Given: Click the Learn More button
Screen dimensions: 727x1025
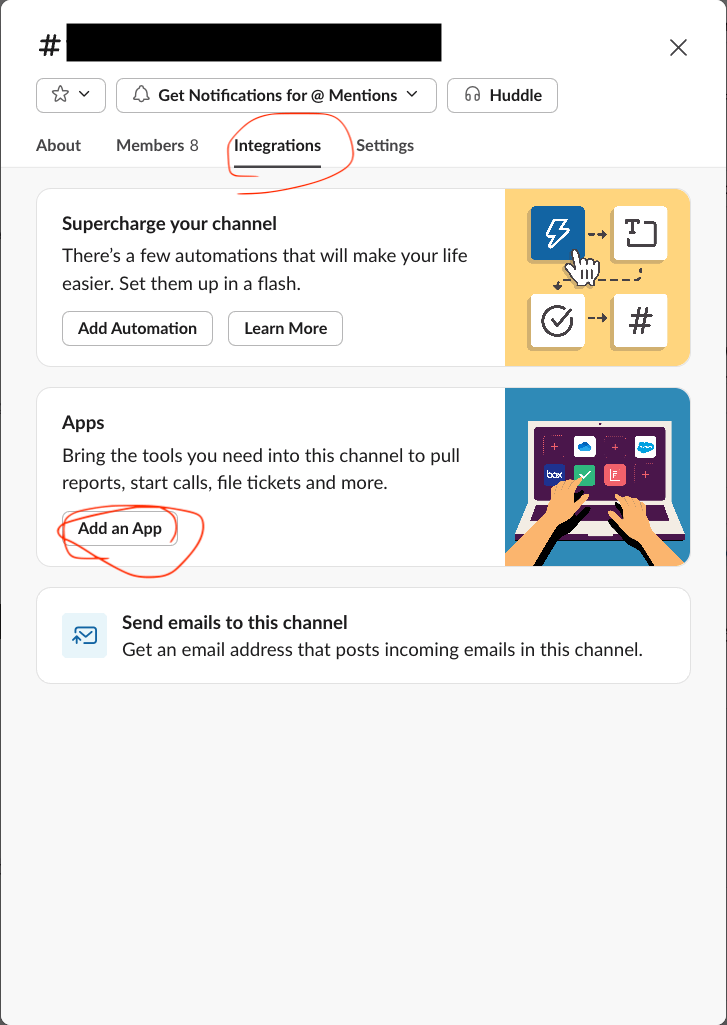Looking at the screenshot, I should pos(285,328).
